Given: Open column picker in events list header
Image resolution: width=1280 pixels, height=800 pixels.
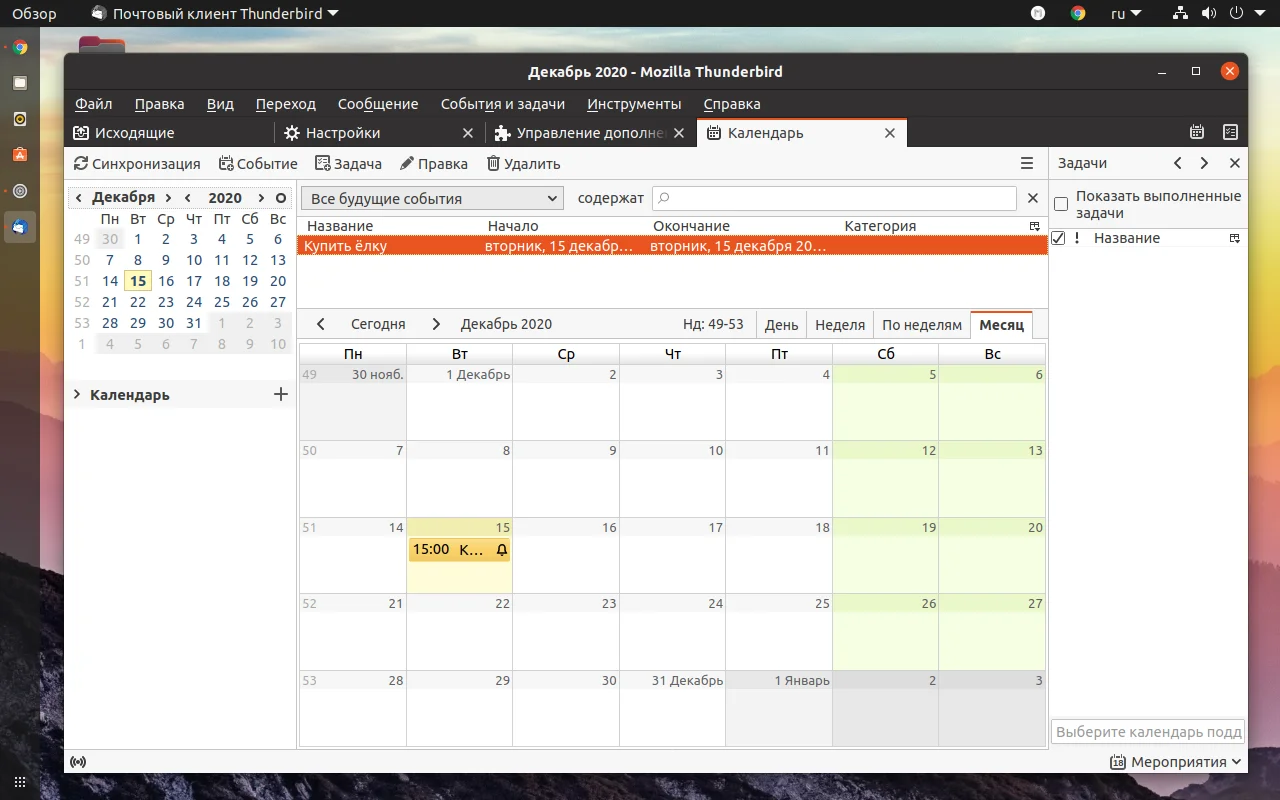Looking at the screenshot, I should coord(1035,226).
